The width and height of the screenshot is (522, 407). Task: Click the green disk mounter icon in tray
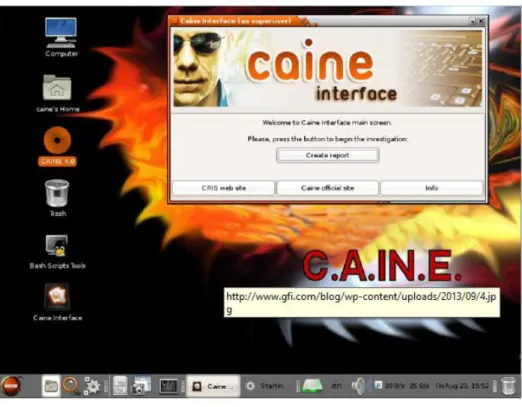click(312, 386)
